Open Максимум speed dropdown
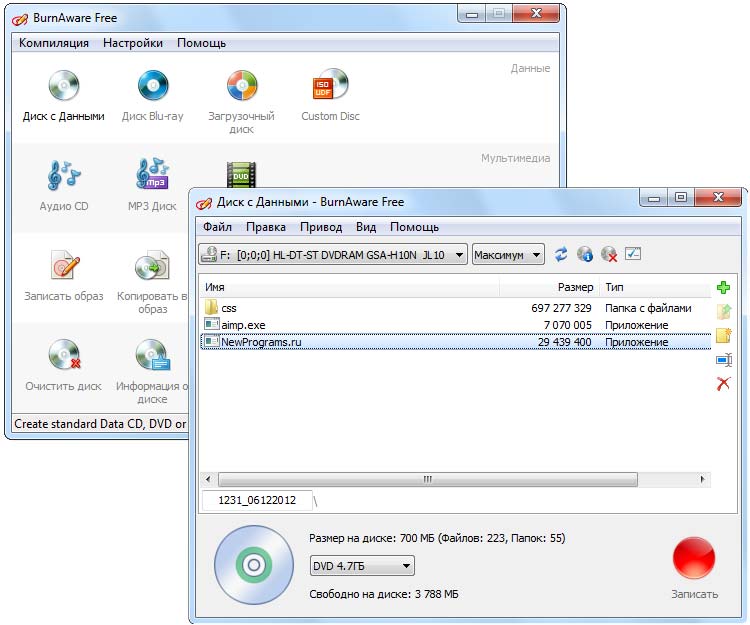 coord(507,255)
